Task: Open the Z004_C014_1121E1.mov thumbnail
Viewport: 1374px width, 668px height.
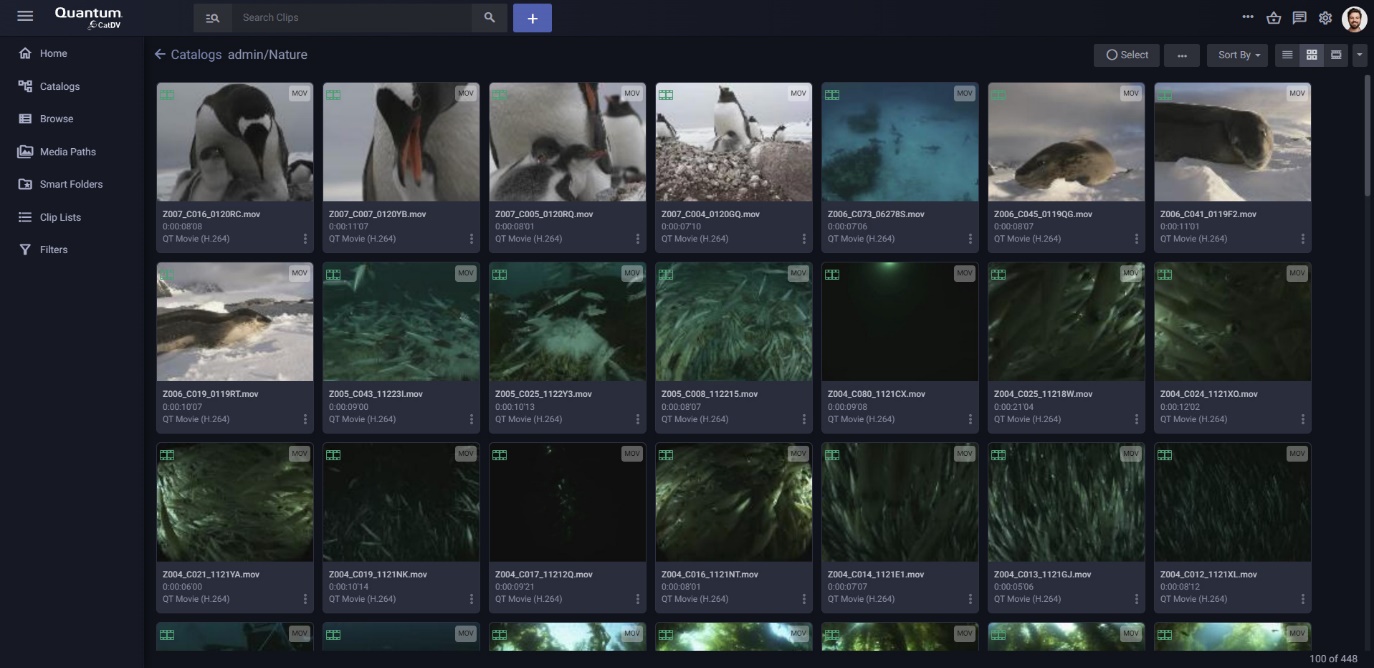Action: 900,502
